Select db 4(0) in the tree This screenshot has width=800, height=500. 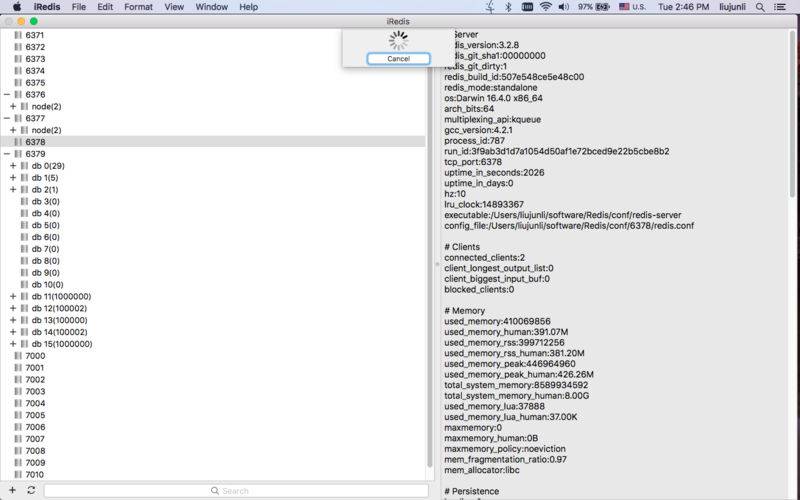tap(45, 213)
